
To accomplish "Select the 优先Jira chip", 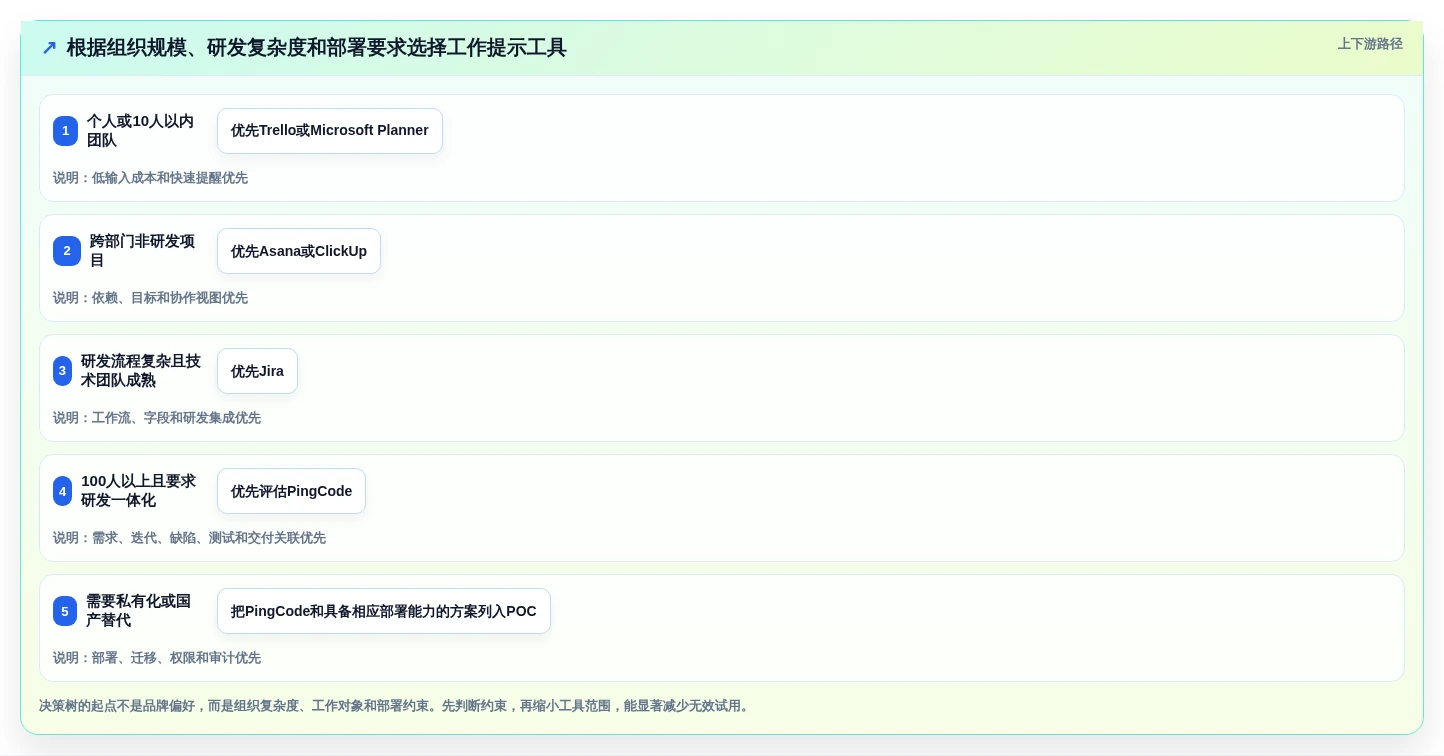I will (x=257, y=371).
